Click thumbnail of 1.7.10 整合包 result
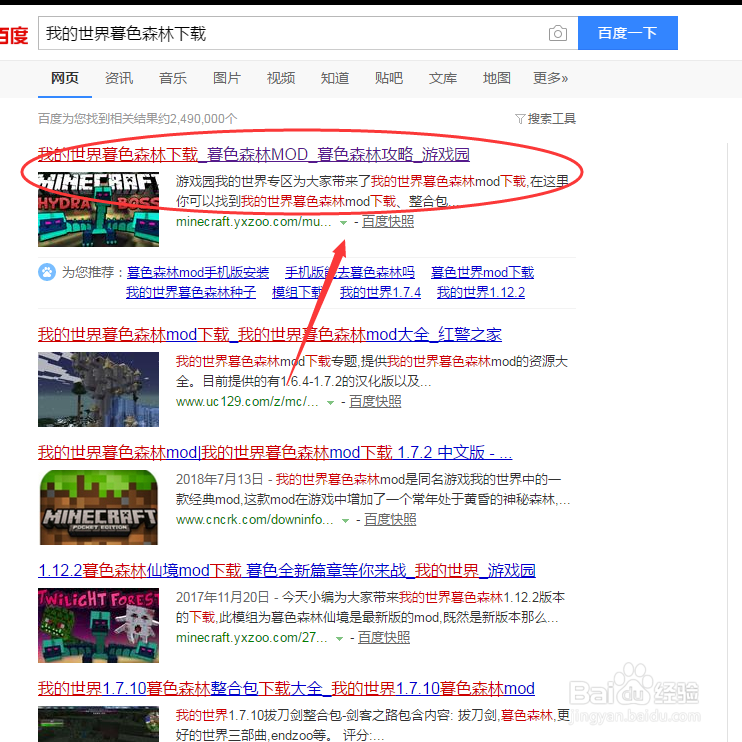Image resolution: width=742 pixels, height=742 pixels. 98,724
